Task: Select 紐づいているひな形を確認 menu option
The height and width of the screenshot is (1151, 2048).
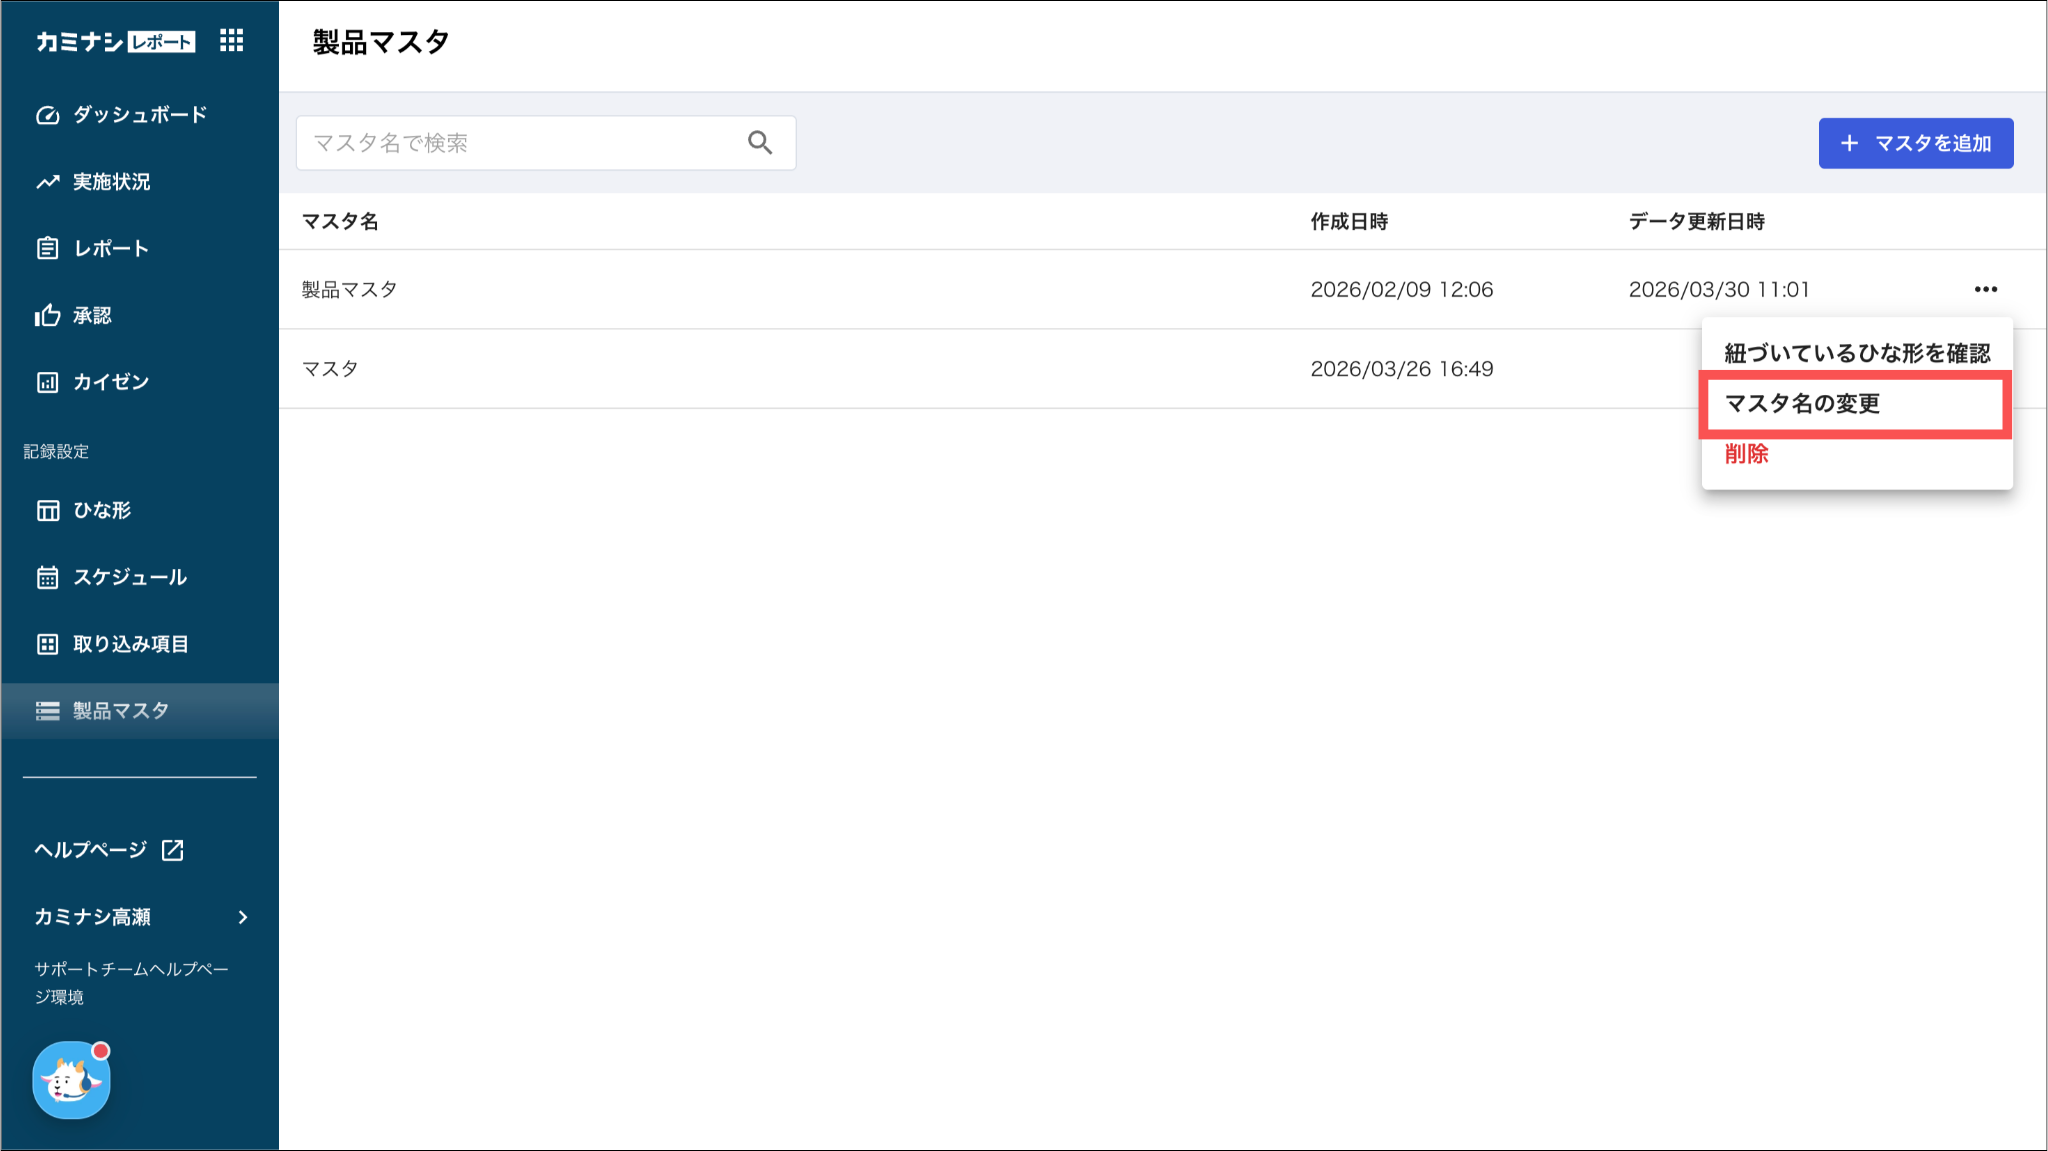Action: [1857, 353]
